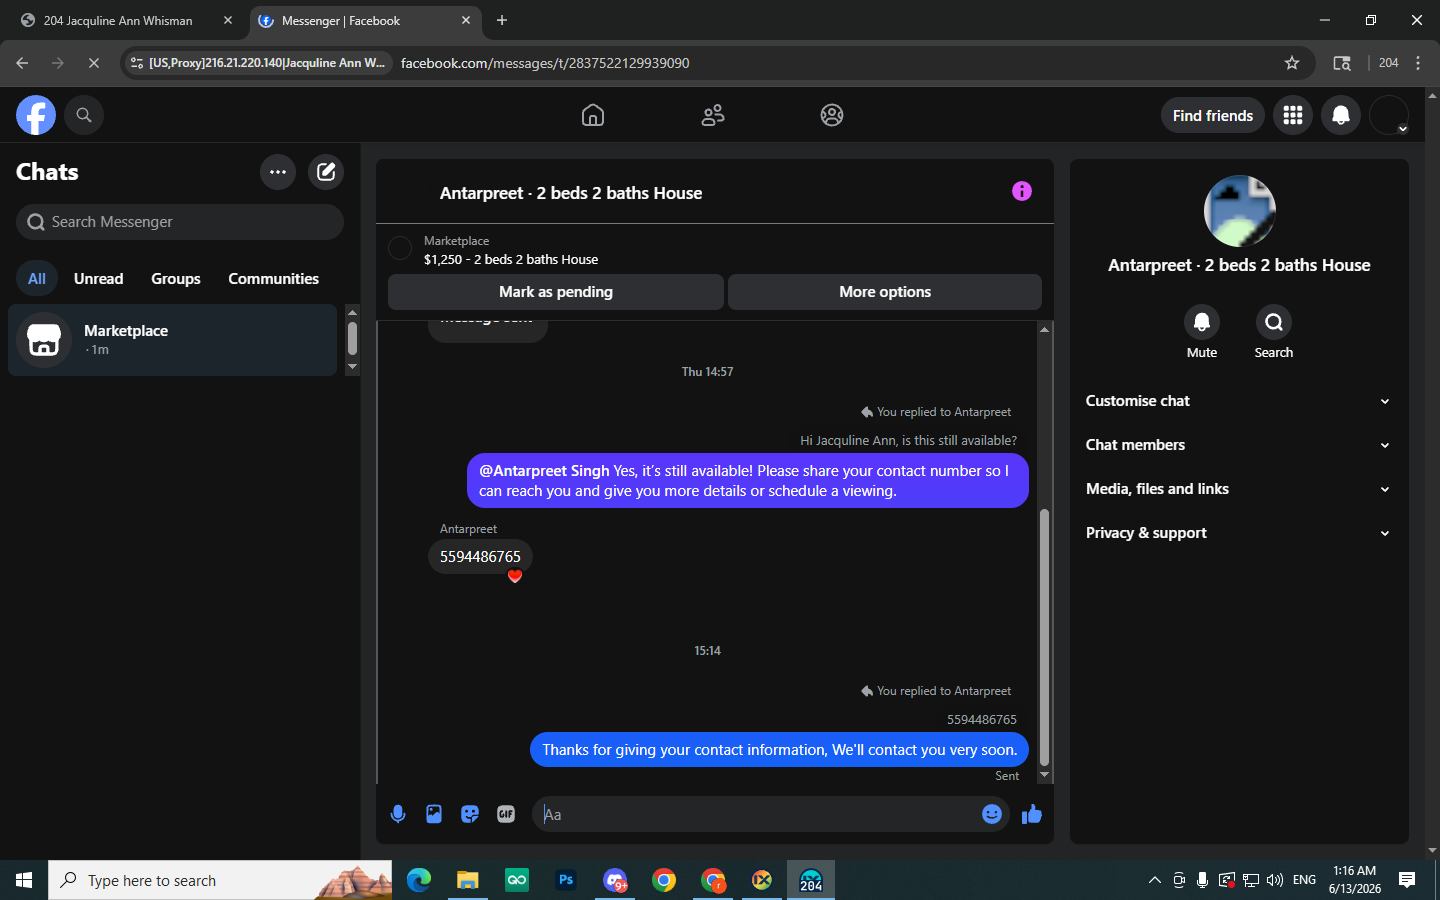The width and height of the screenshot is (1440, 900).
Task: Mute the Antarpreet conversation
Action: pos(1202,322)
